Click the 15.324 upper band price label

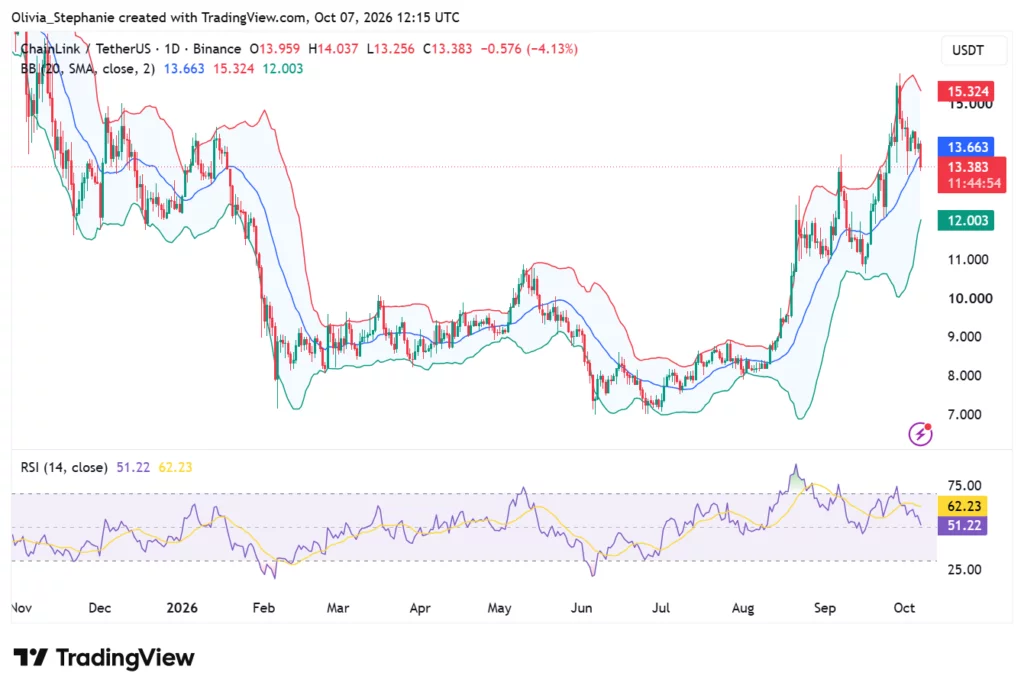[966, 91]
